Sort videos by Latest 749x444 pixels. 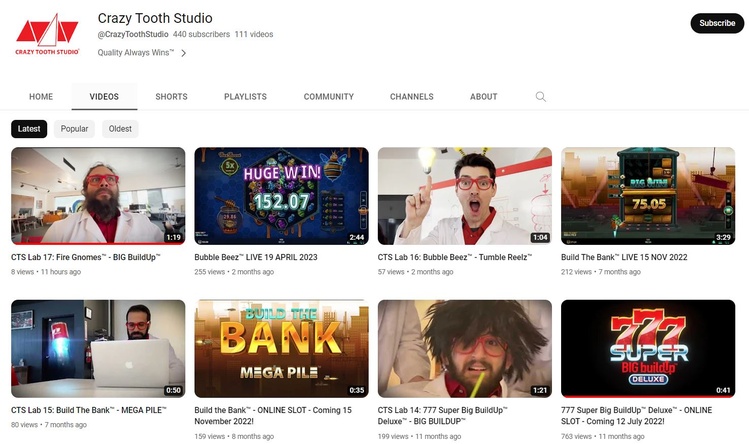pos(29,129)
